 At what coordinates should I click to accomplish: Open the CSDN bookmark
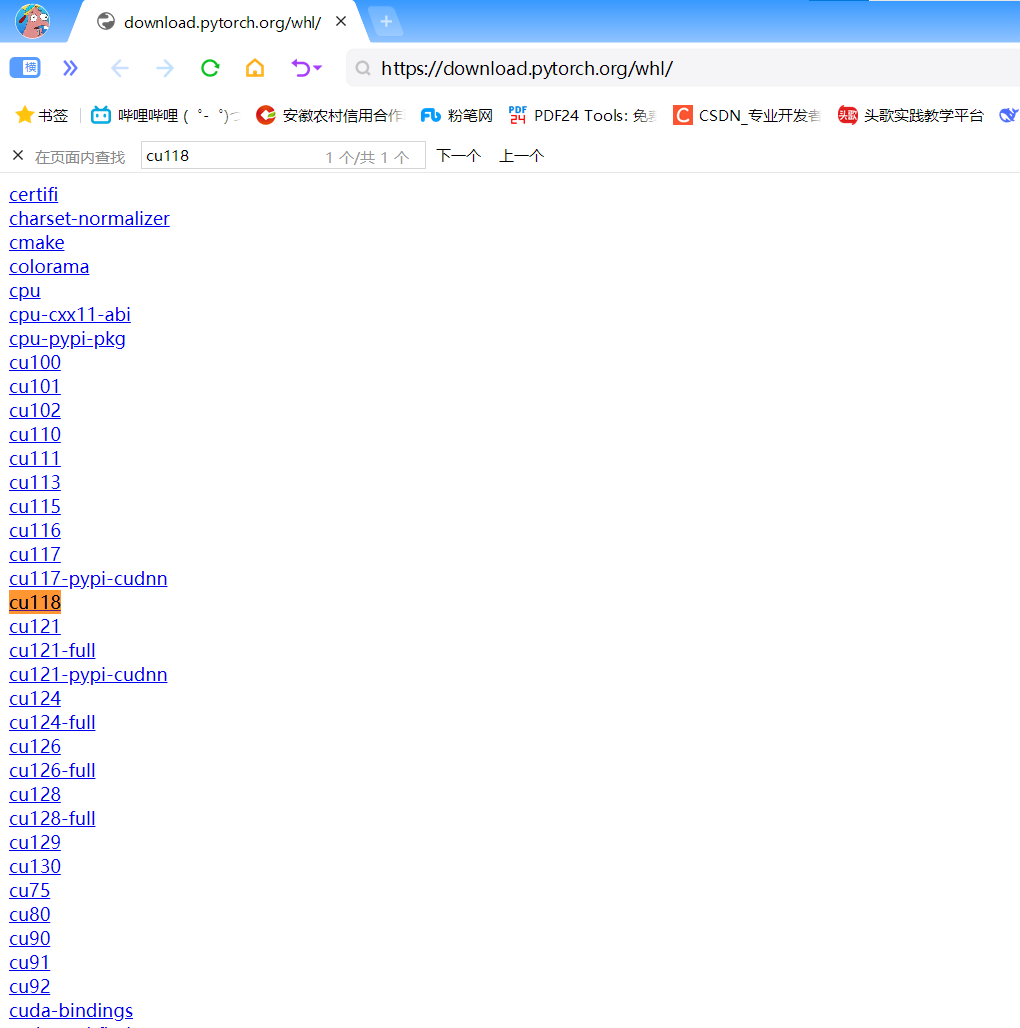747,115
